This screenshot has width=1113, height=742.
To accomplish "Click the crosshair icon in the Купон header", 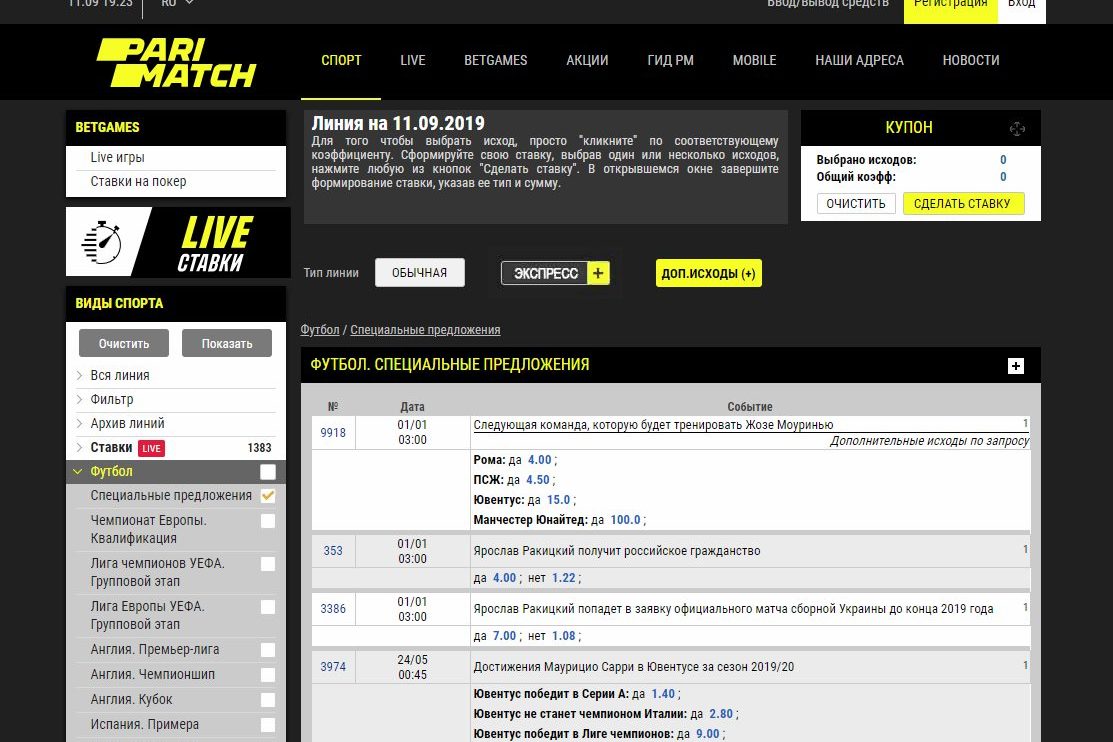I will (x=1017, y=129).
